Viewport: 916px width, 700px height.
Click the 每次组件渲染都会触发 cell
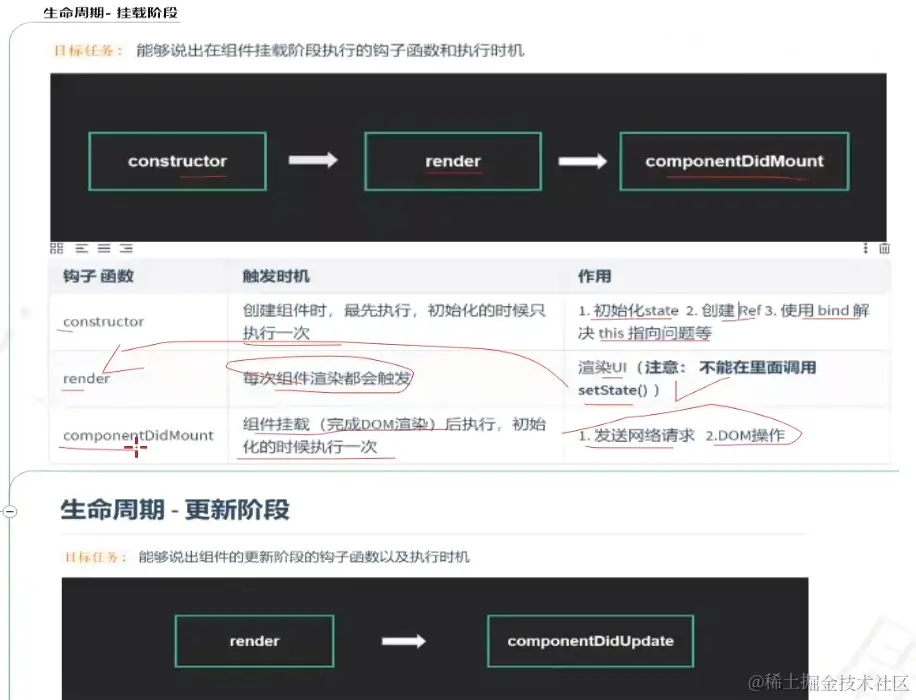(396, 379)
